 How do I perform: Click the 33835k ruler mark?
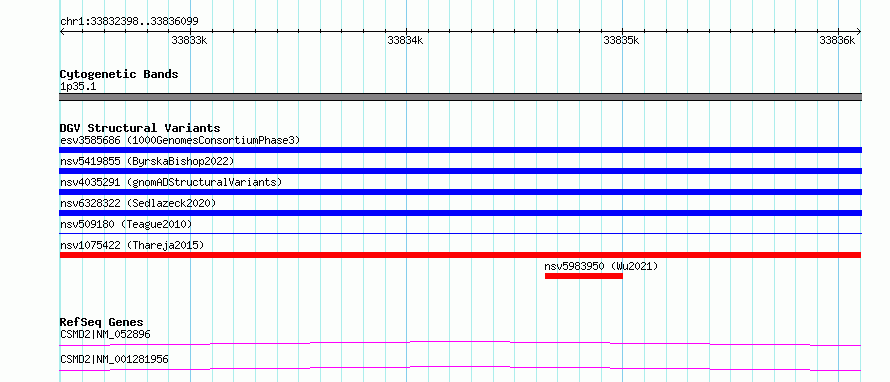pyautogui.click(x=622, y=40)
